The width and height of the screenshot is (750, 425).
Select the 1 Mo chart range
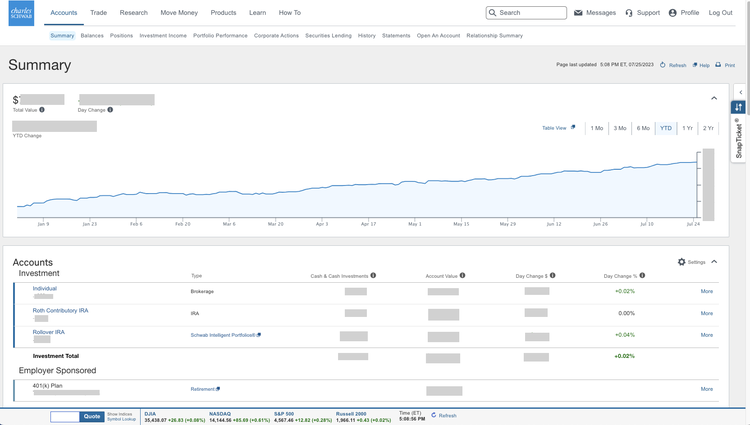point(596,128)
